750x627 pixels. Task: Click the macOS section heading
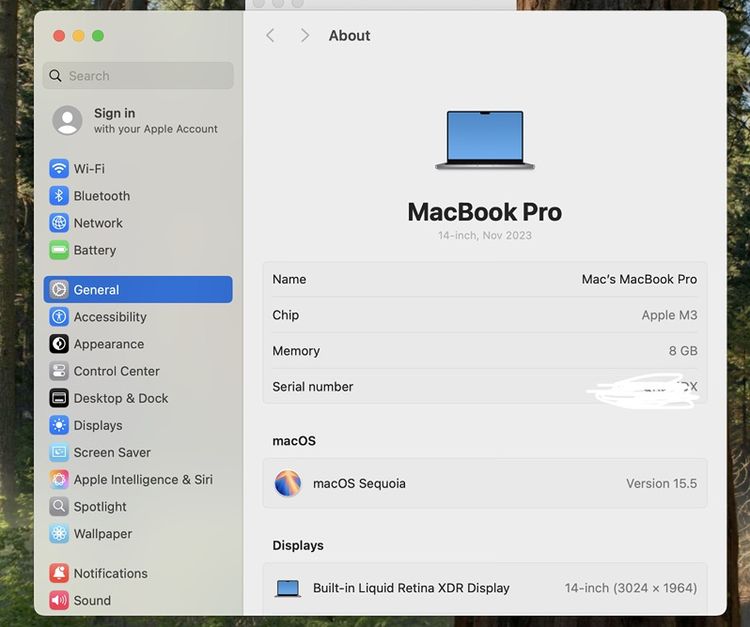[294, 441]
